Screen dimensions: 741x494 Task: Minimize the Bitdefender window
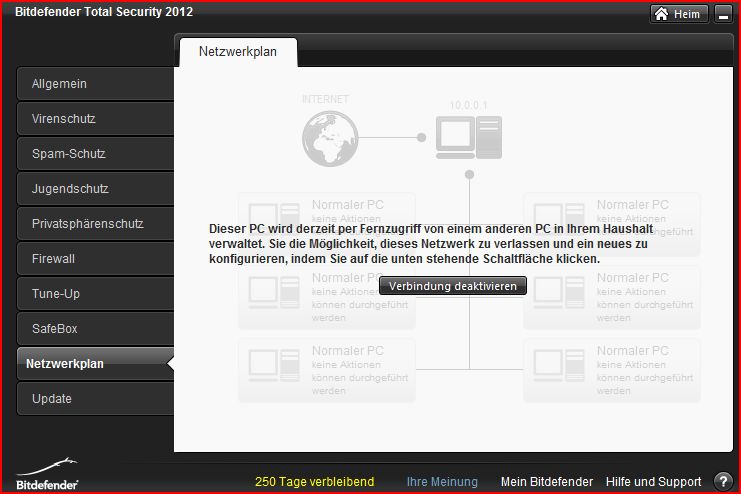tap(723, 14)
